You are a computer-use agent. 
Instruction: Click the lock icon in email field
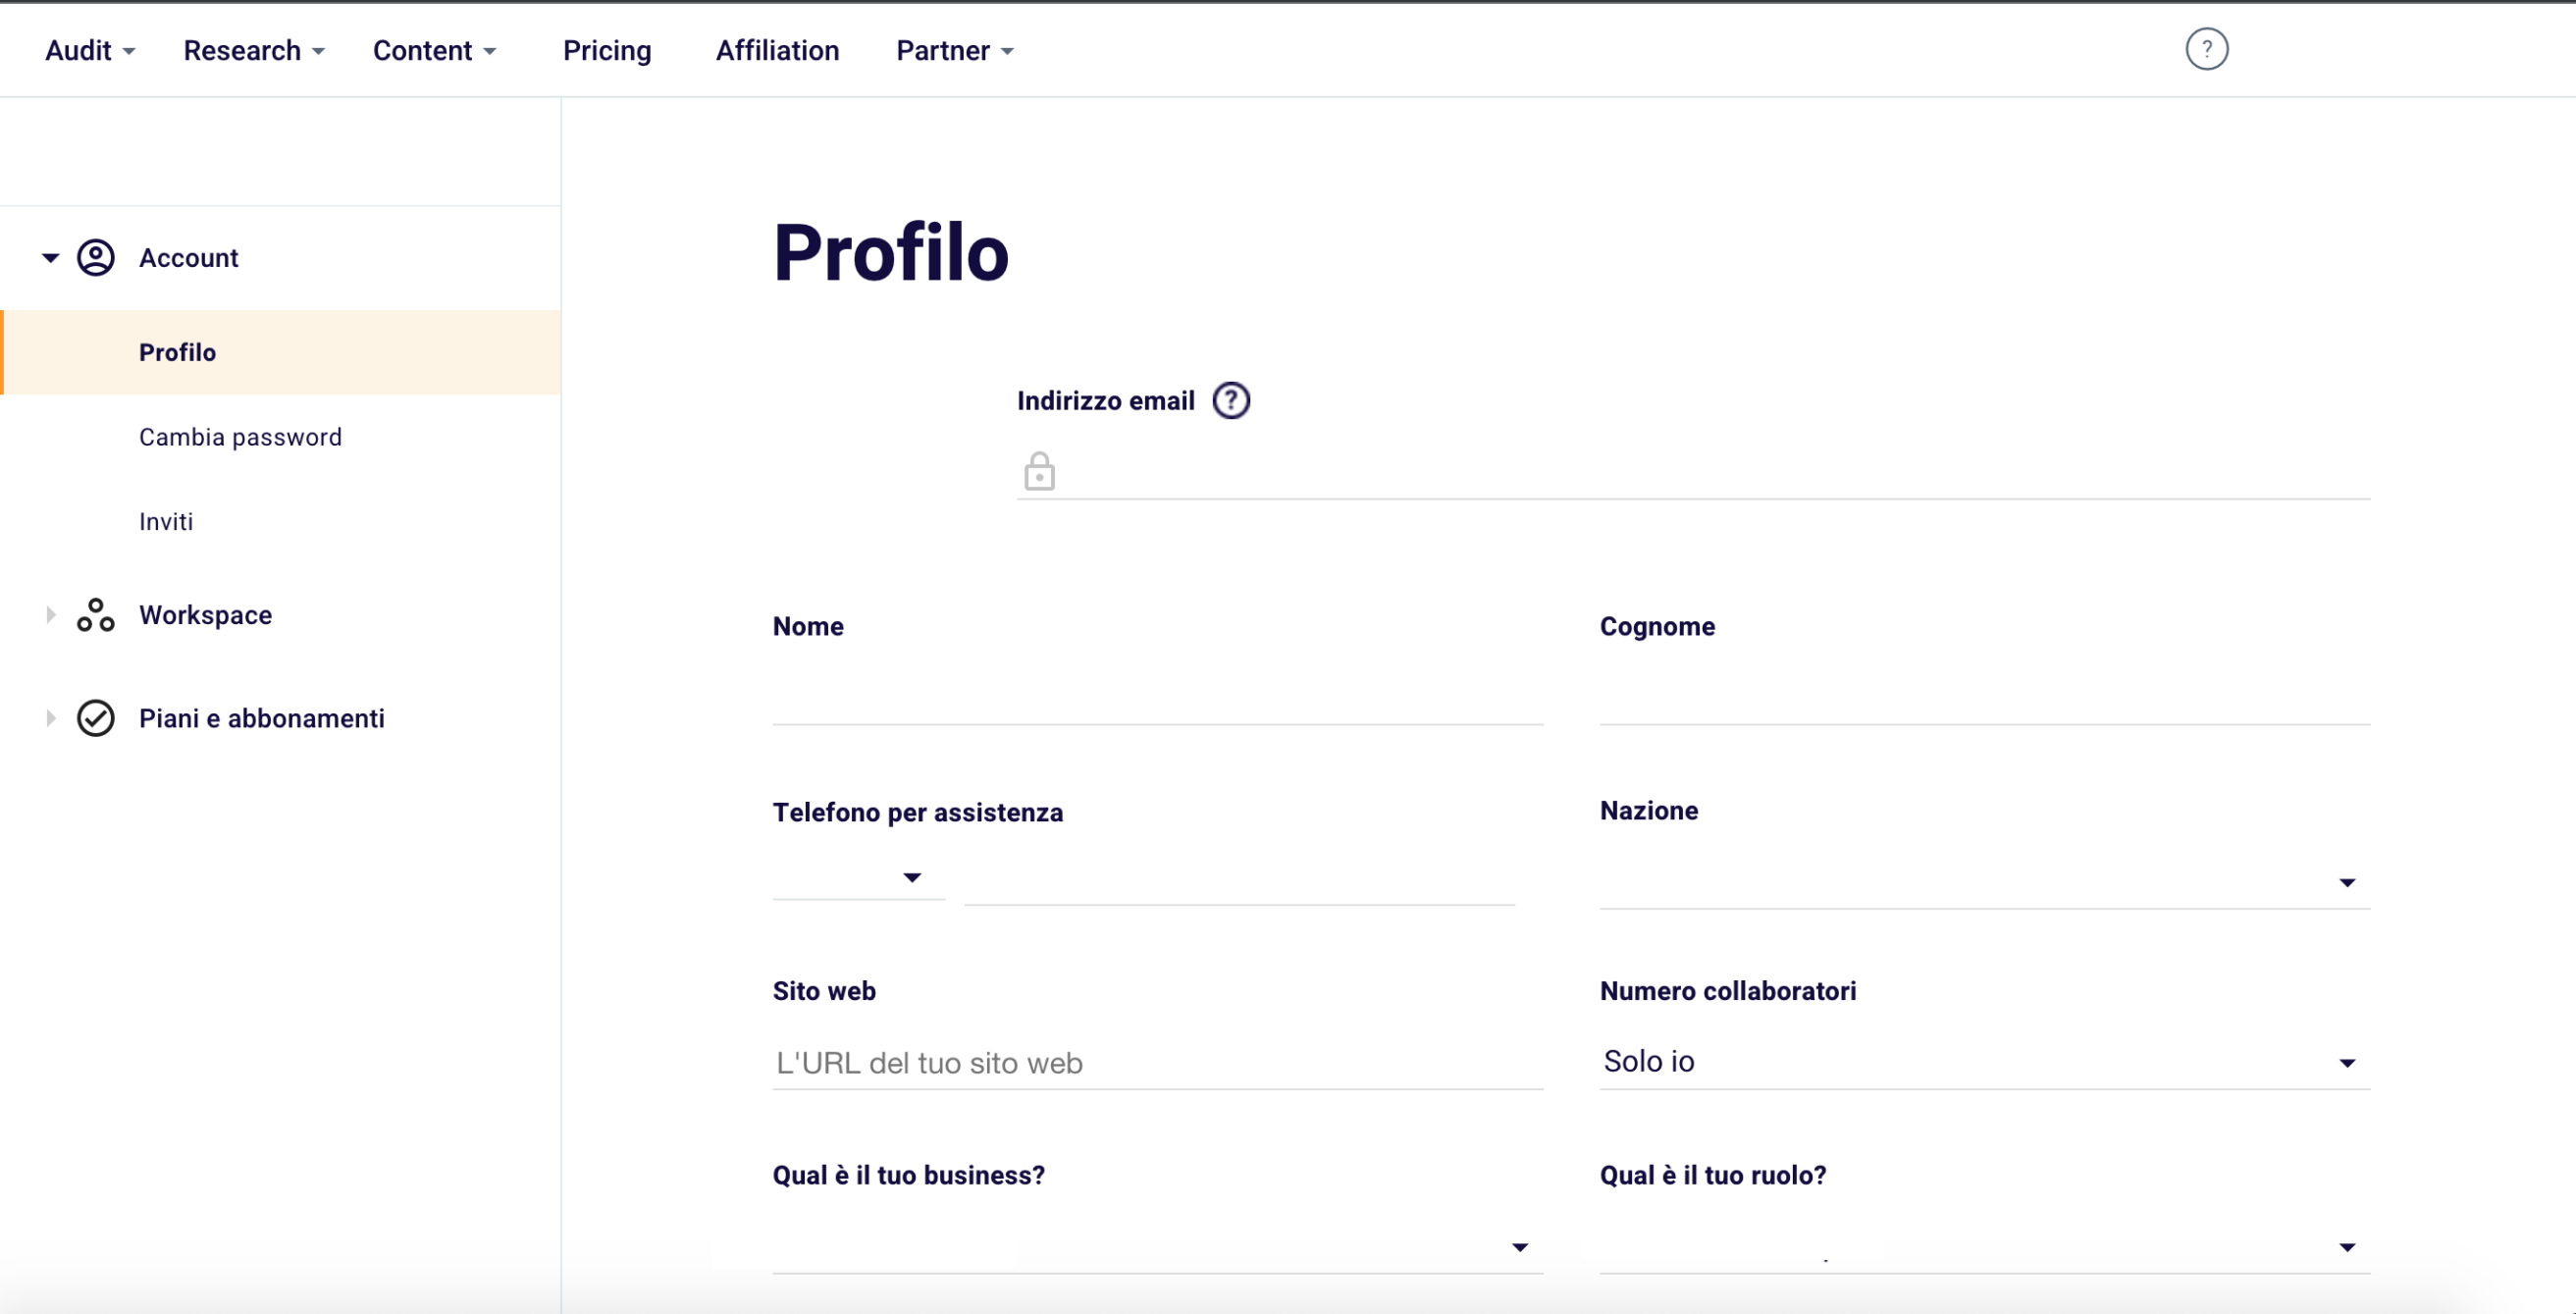point(1039,471)
